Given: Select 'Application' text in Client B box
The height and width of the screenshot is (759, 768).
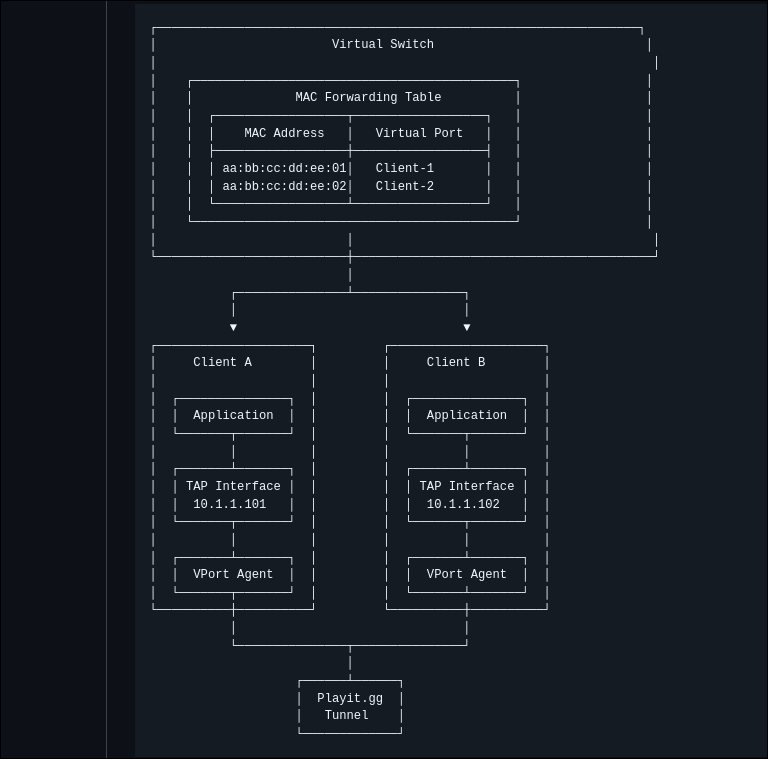Looking at the screenshot, I should 466,415.
